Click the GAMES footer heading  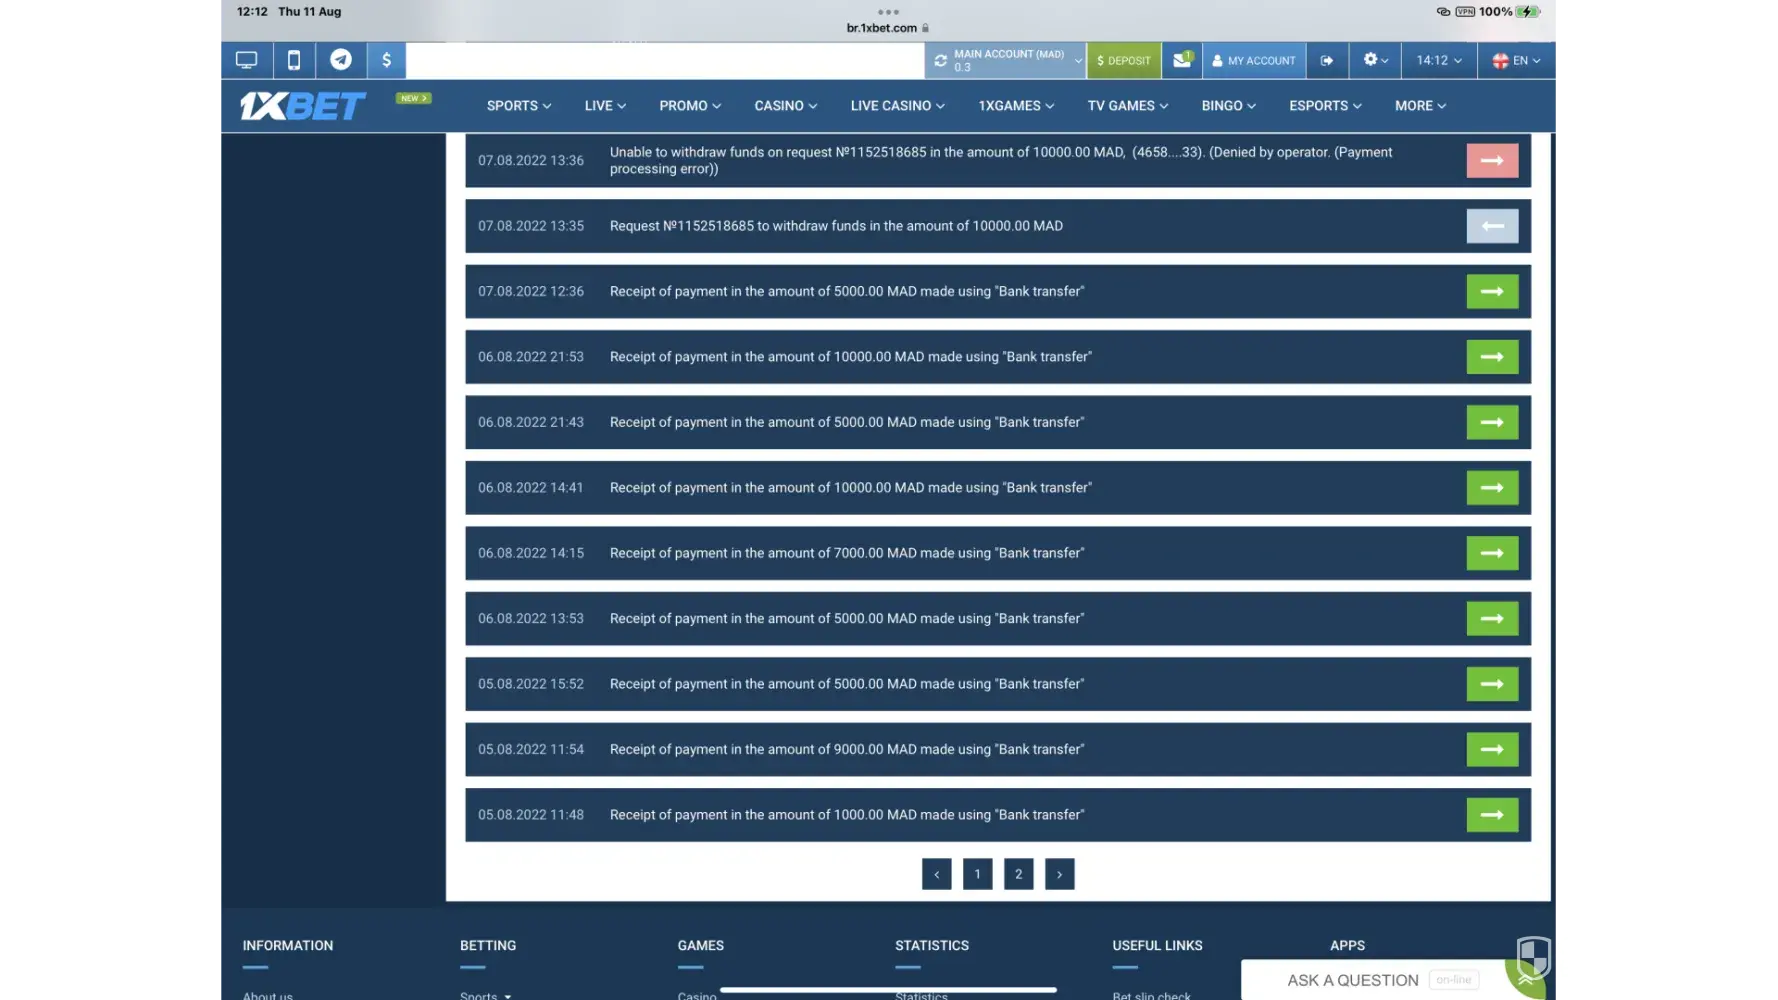coord(701,945)
